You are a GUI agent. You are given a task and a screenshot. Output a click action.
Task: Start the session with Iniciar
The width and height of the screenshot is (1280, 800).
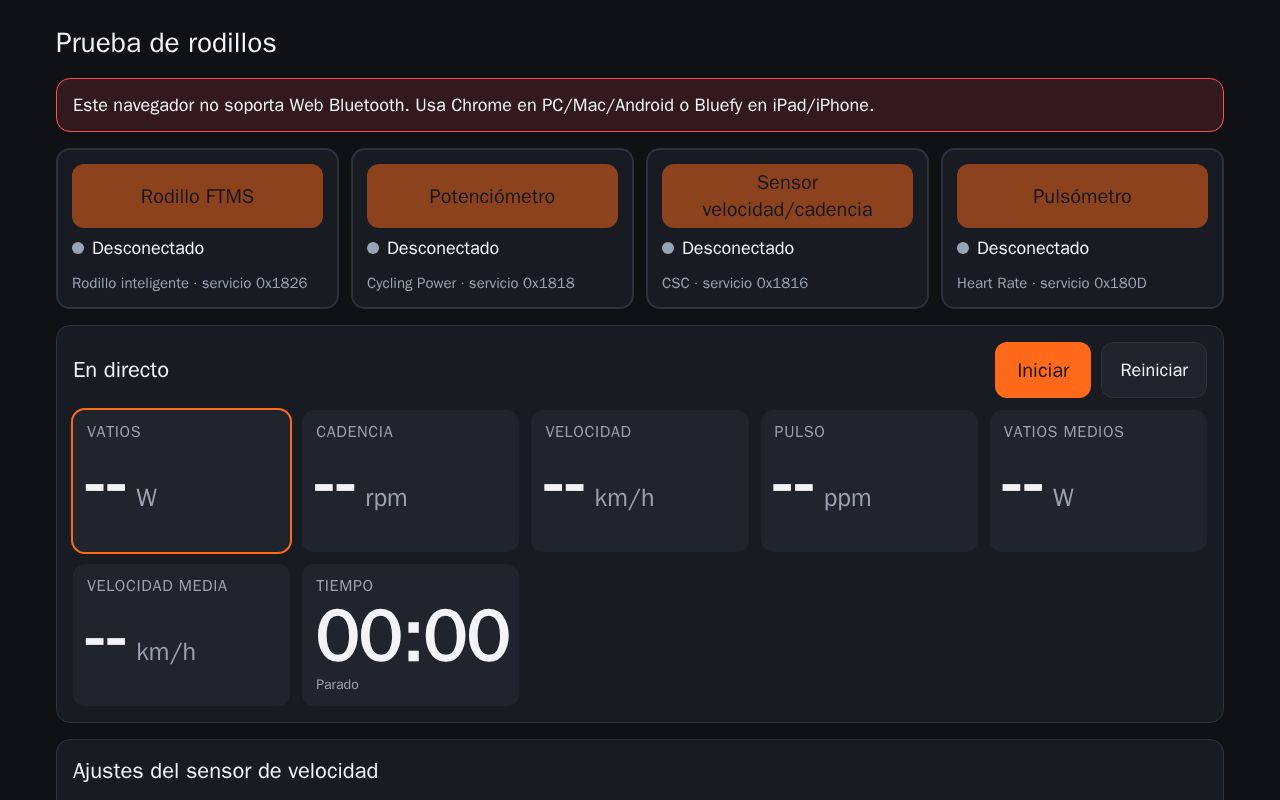point(1043,370)
